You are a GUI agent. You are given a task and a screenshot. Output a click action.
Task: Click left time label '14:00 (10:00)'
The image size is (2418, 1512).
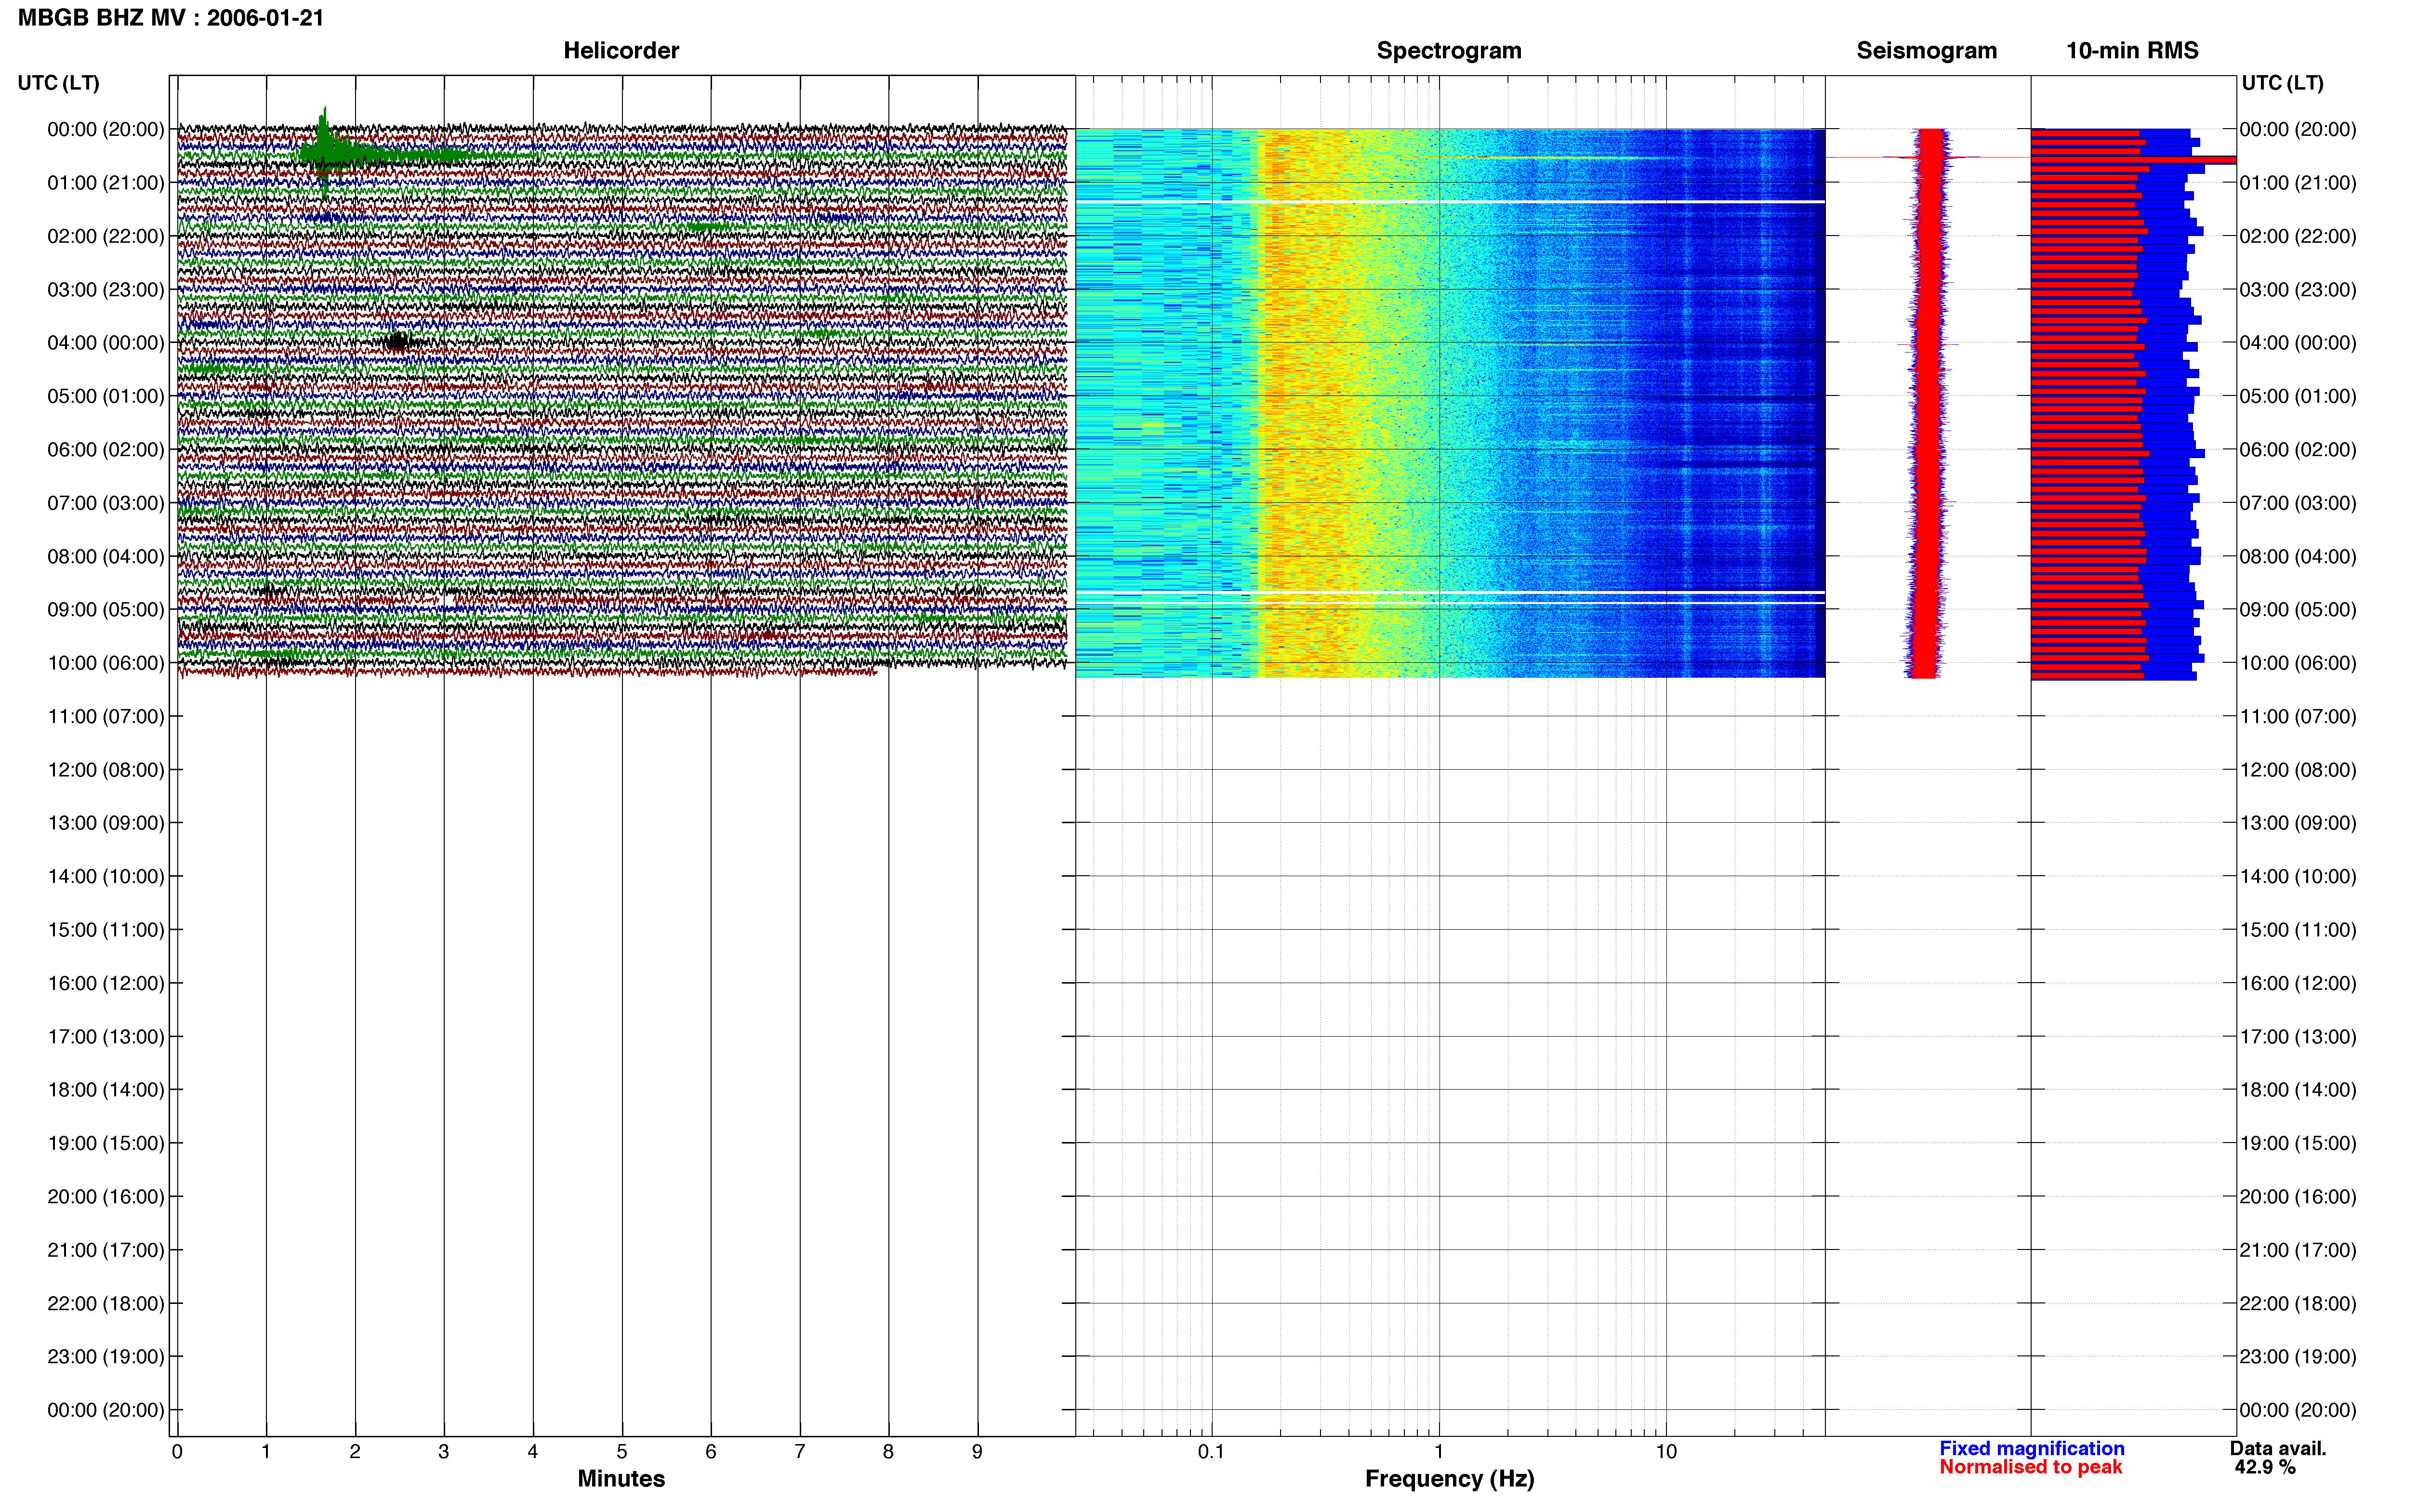tap(106, 877)
